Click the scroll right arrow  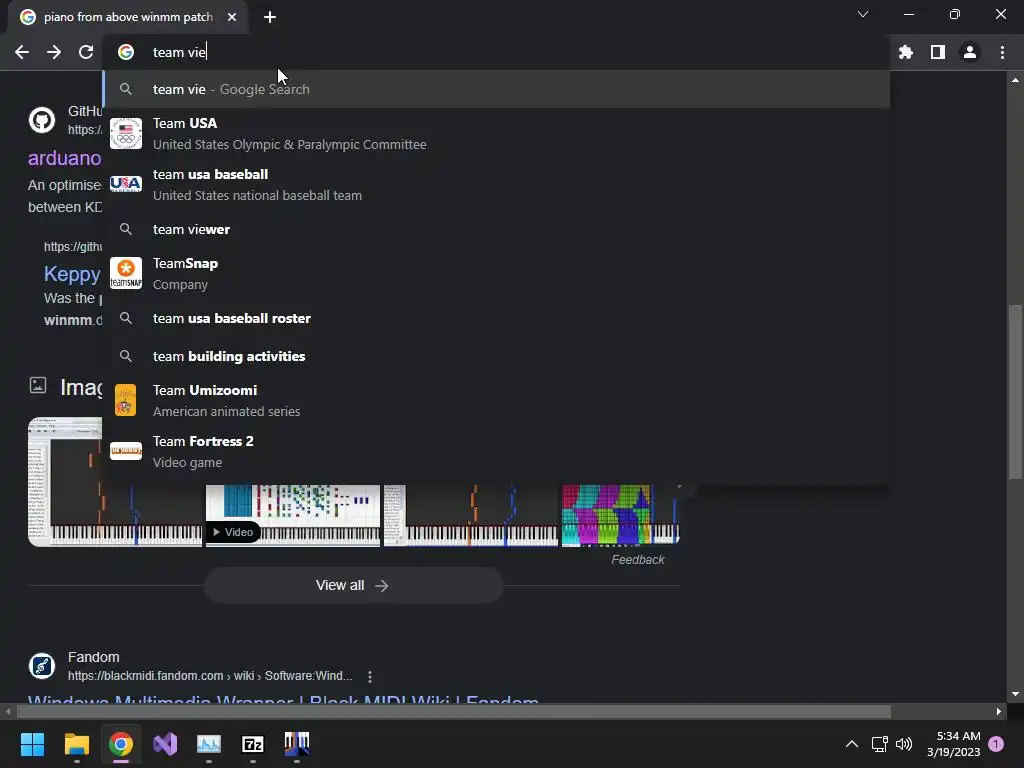999,711
